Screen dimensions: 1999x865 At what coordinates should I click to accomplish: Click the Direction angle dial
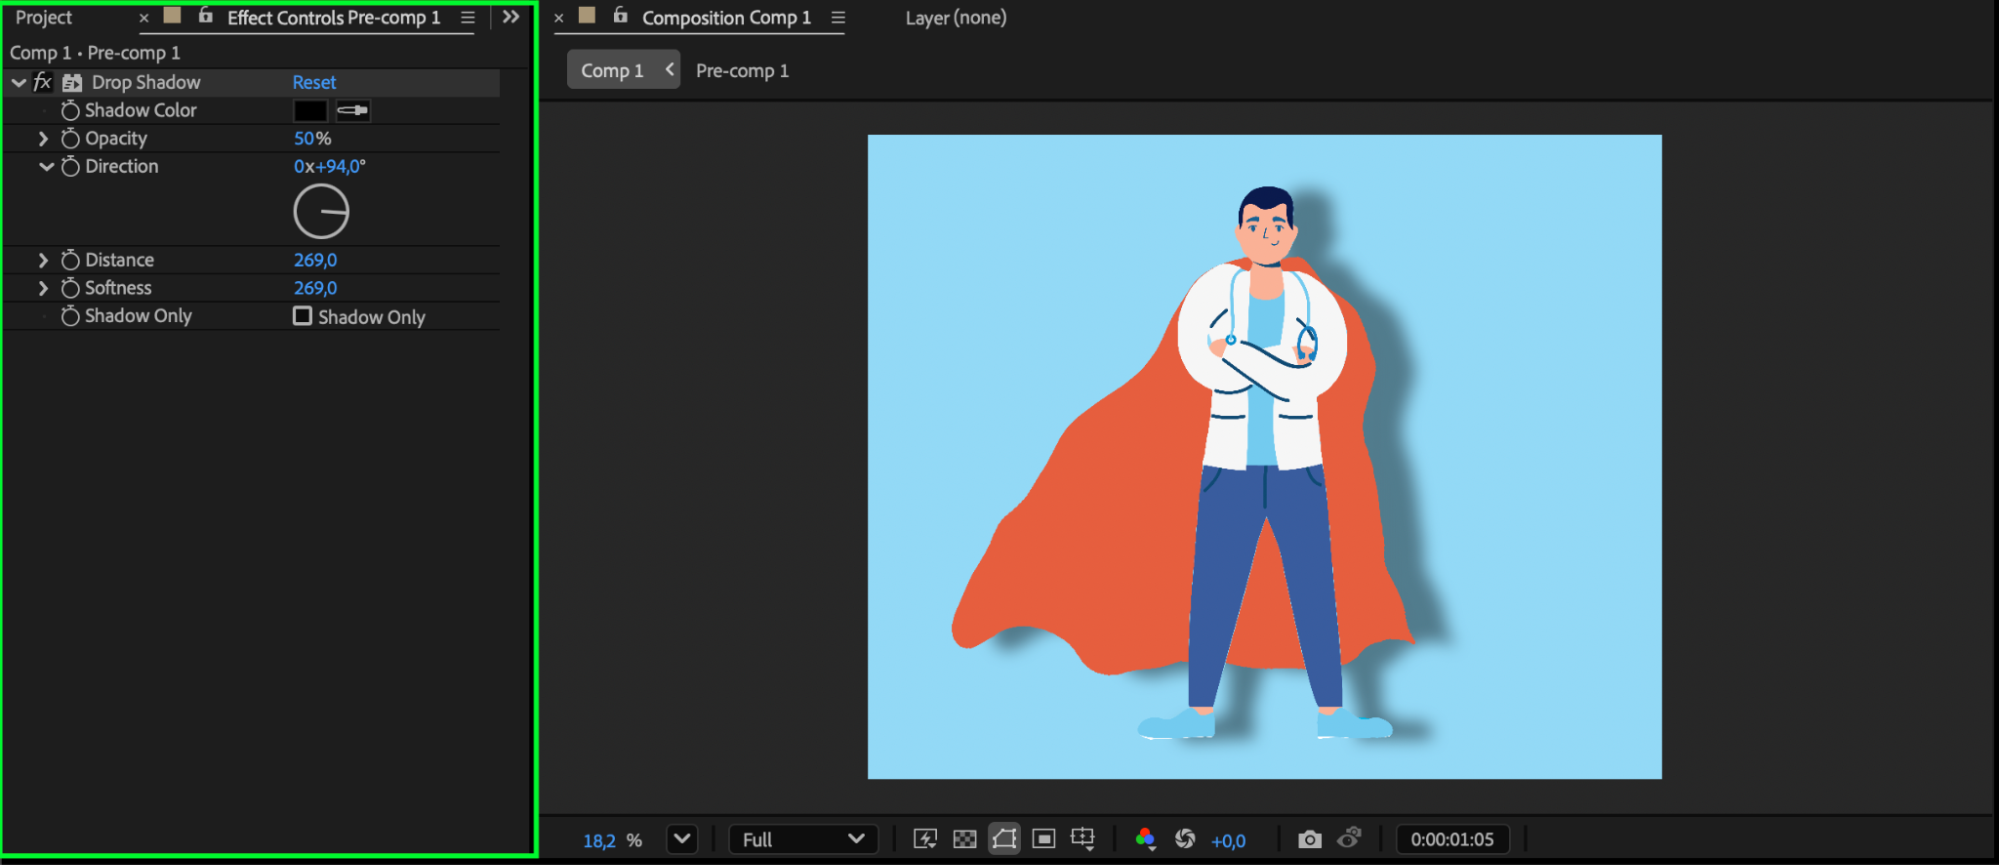321,211
